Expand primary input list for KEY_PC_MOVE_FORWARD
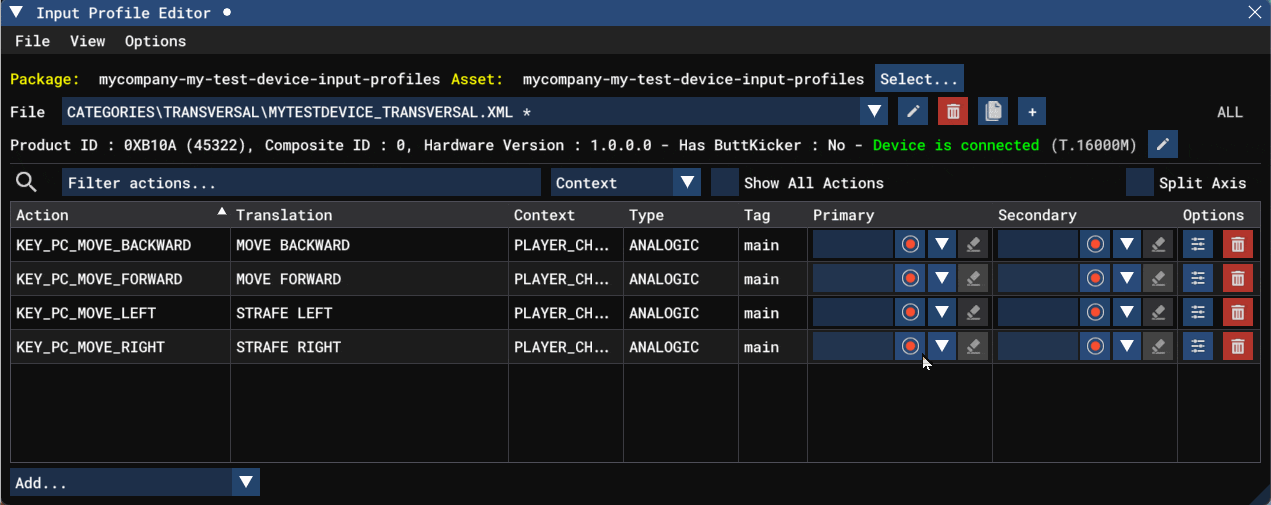Screen dimensions: 1271x505 [942, 279]
